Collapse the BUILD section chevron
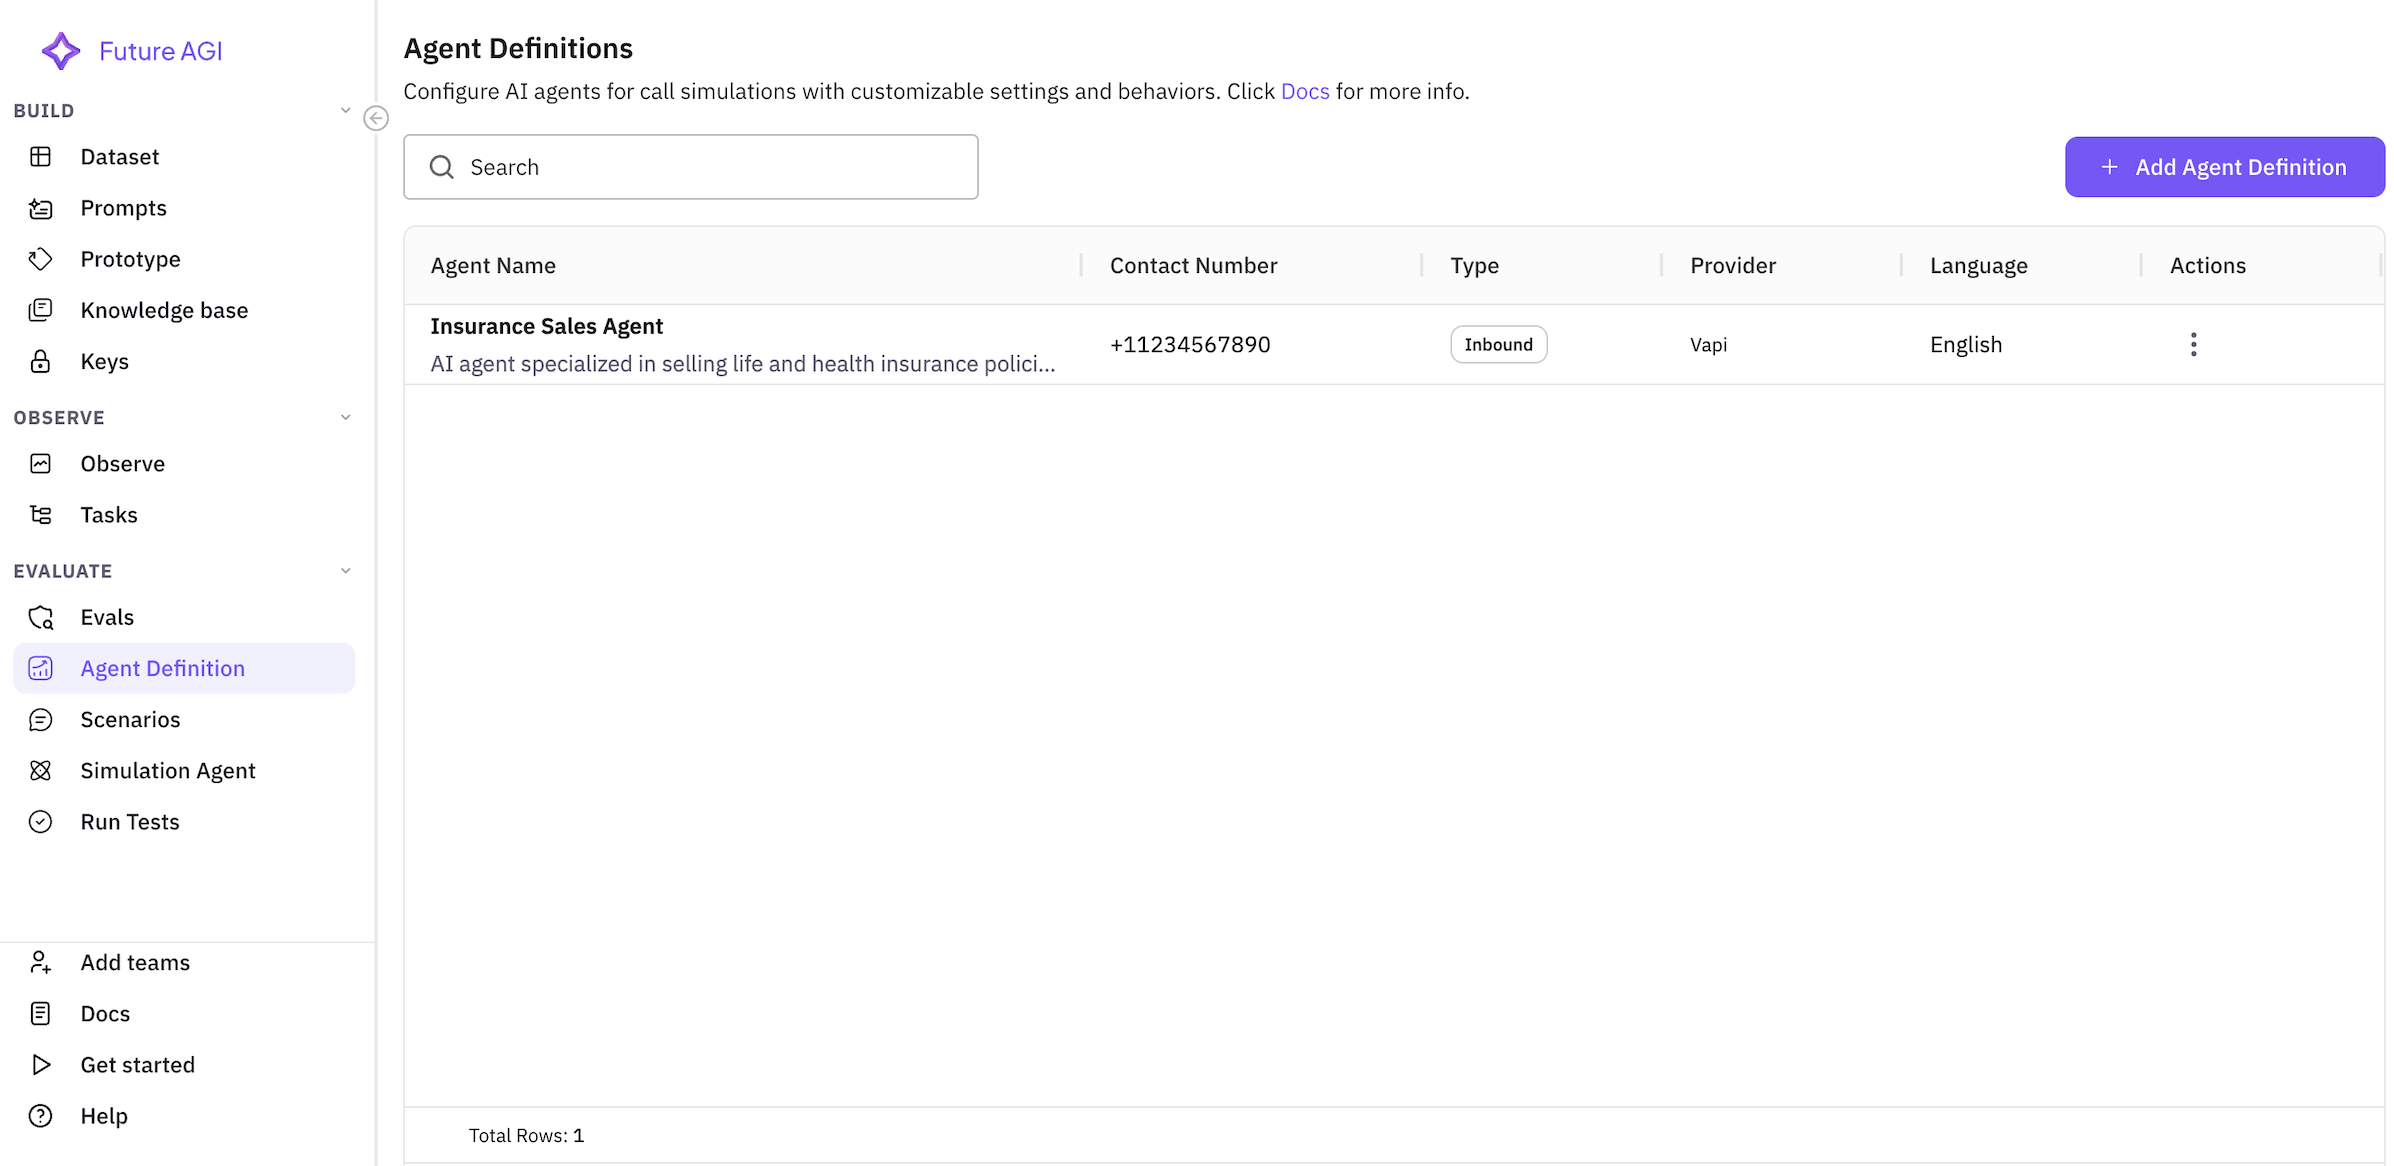This screenshot has height=1166, width=2394. 345,111
